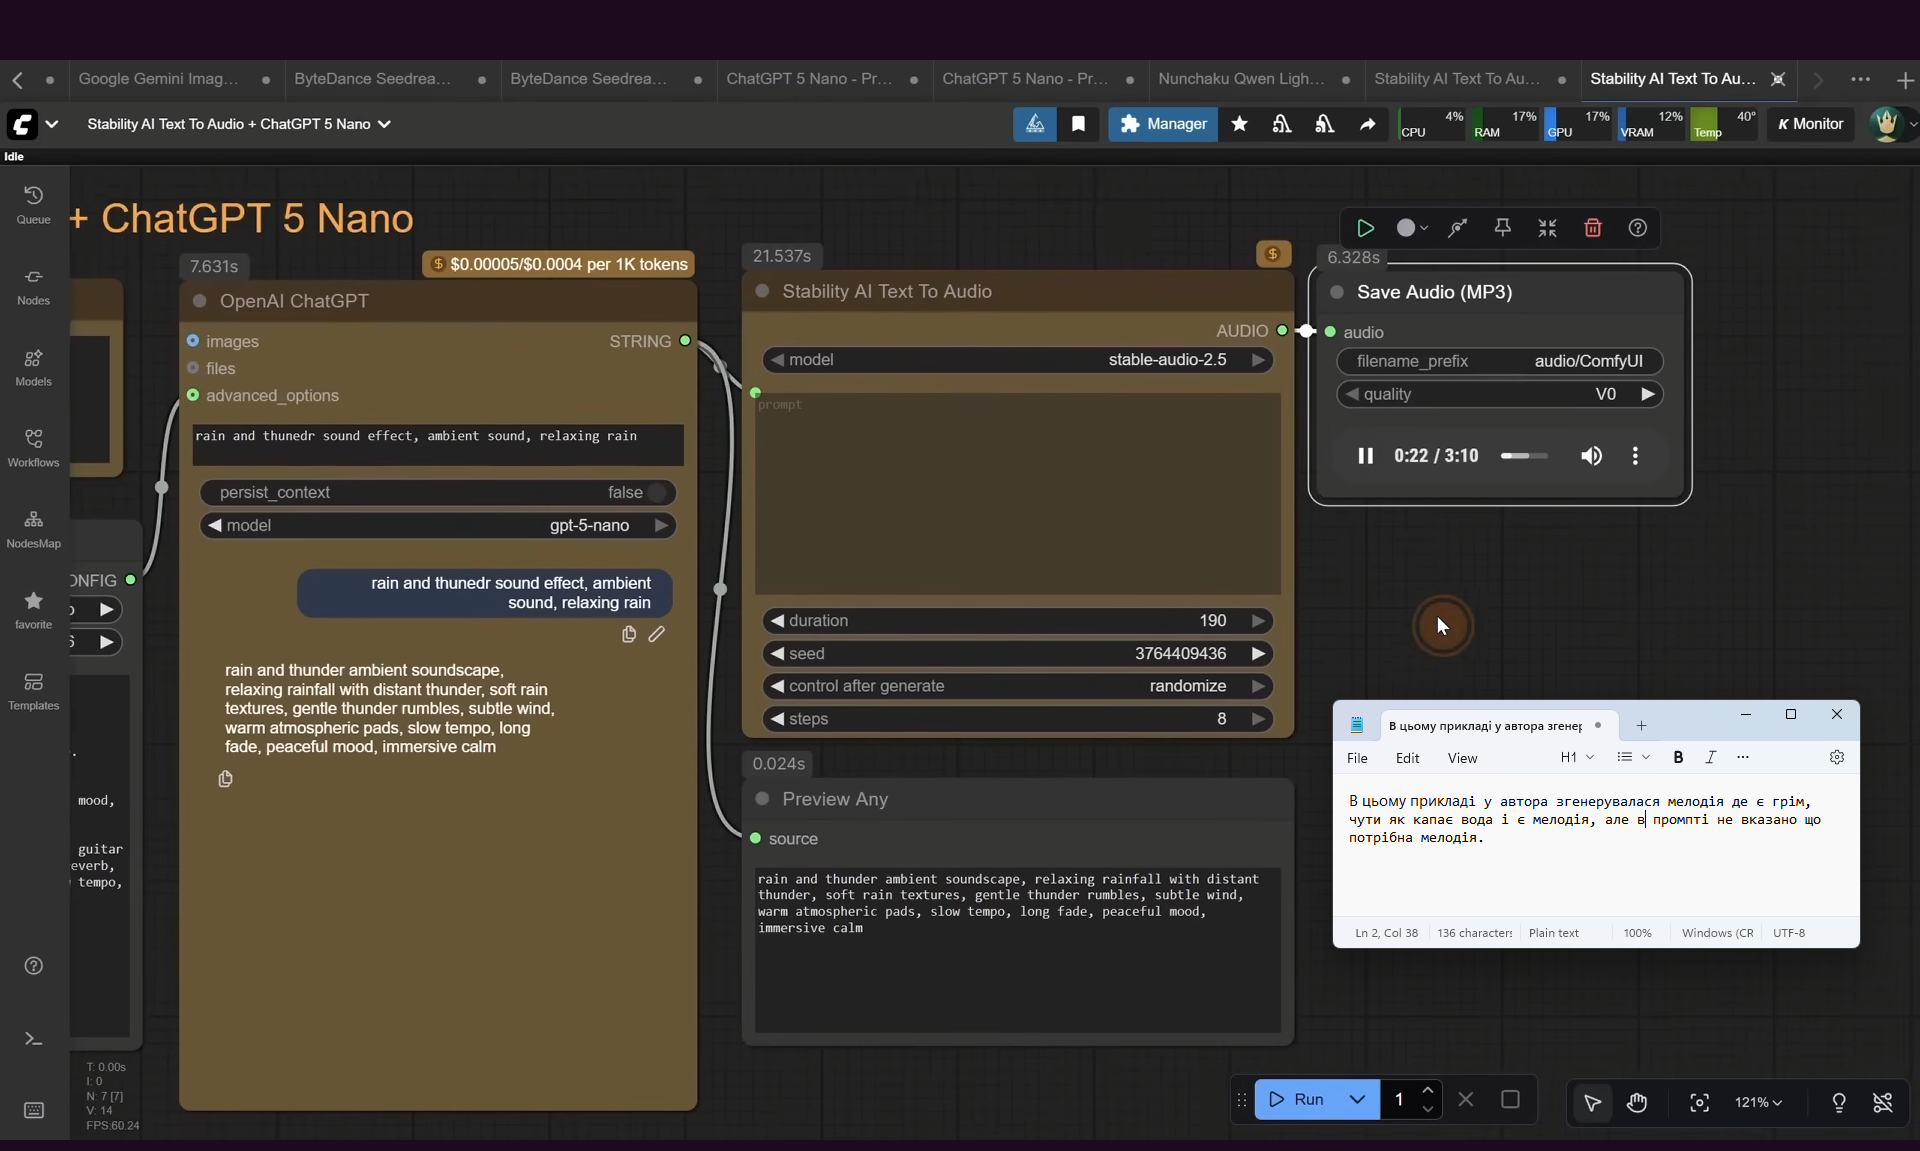Toggle the persist_context switch
The image size is (1920, 1151).
(656, 493)
